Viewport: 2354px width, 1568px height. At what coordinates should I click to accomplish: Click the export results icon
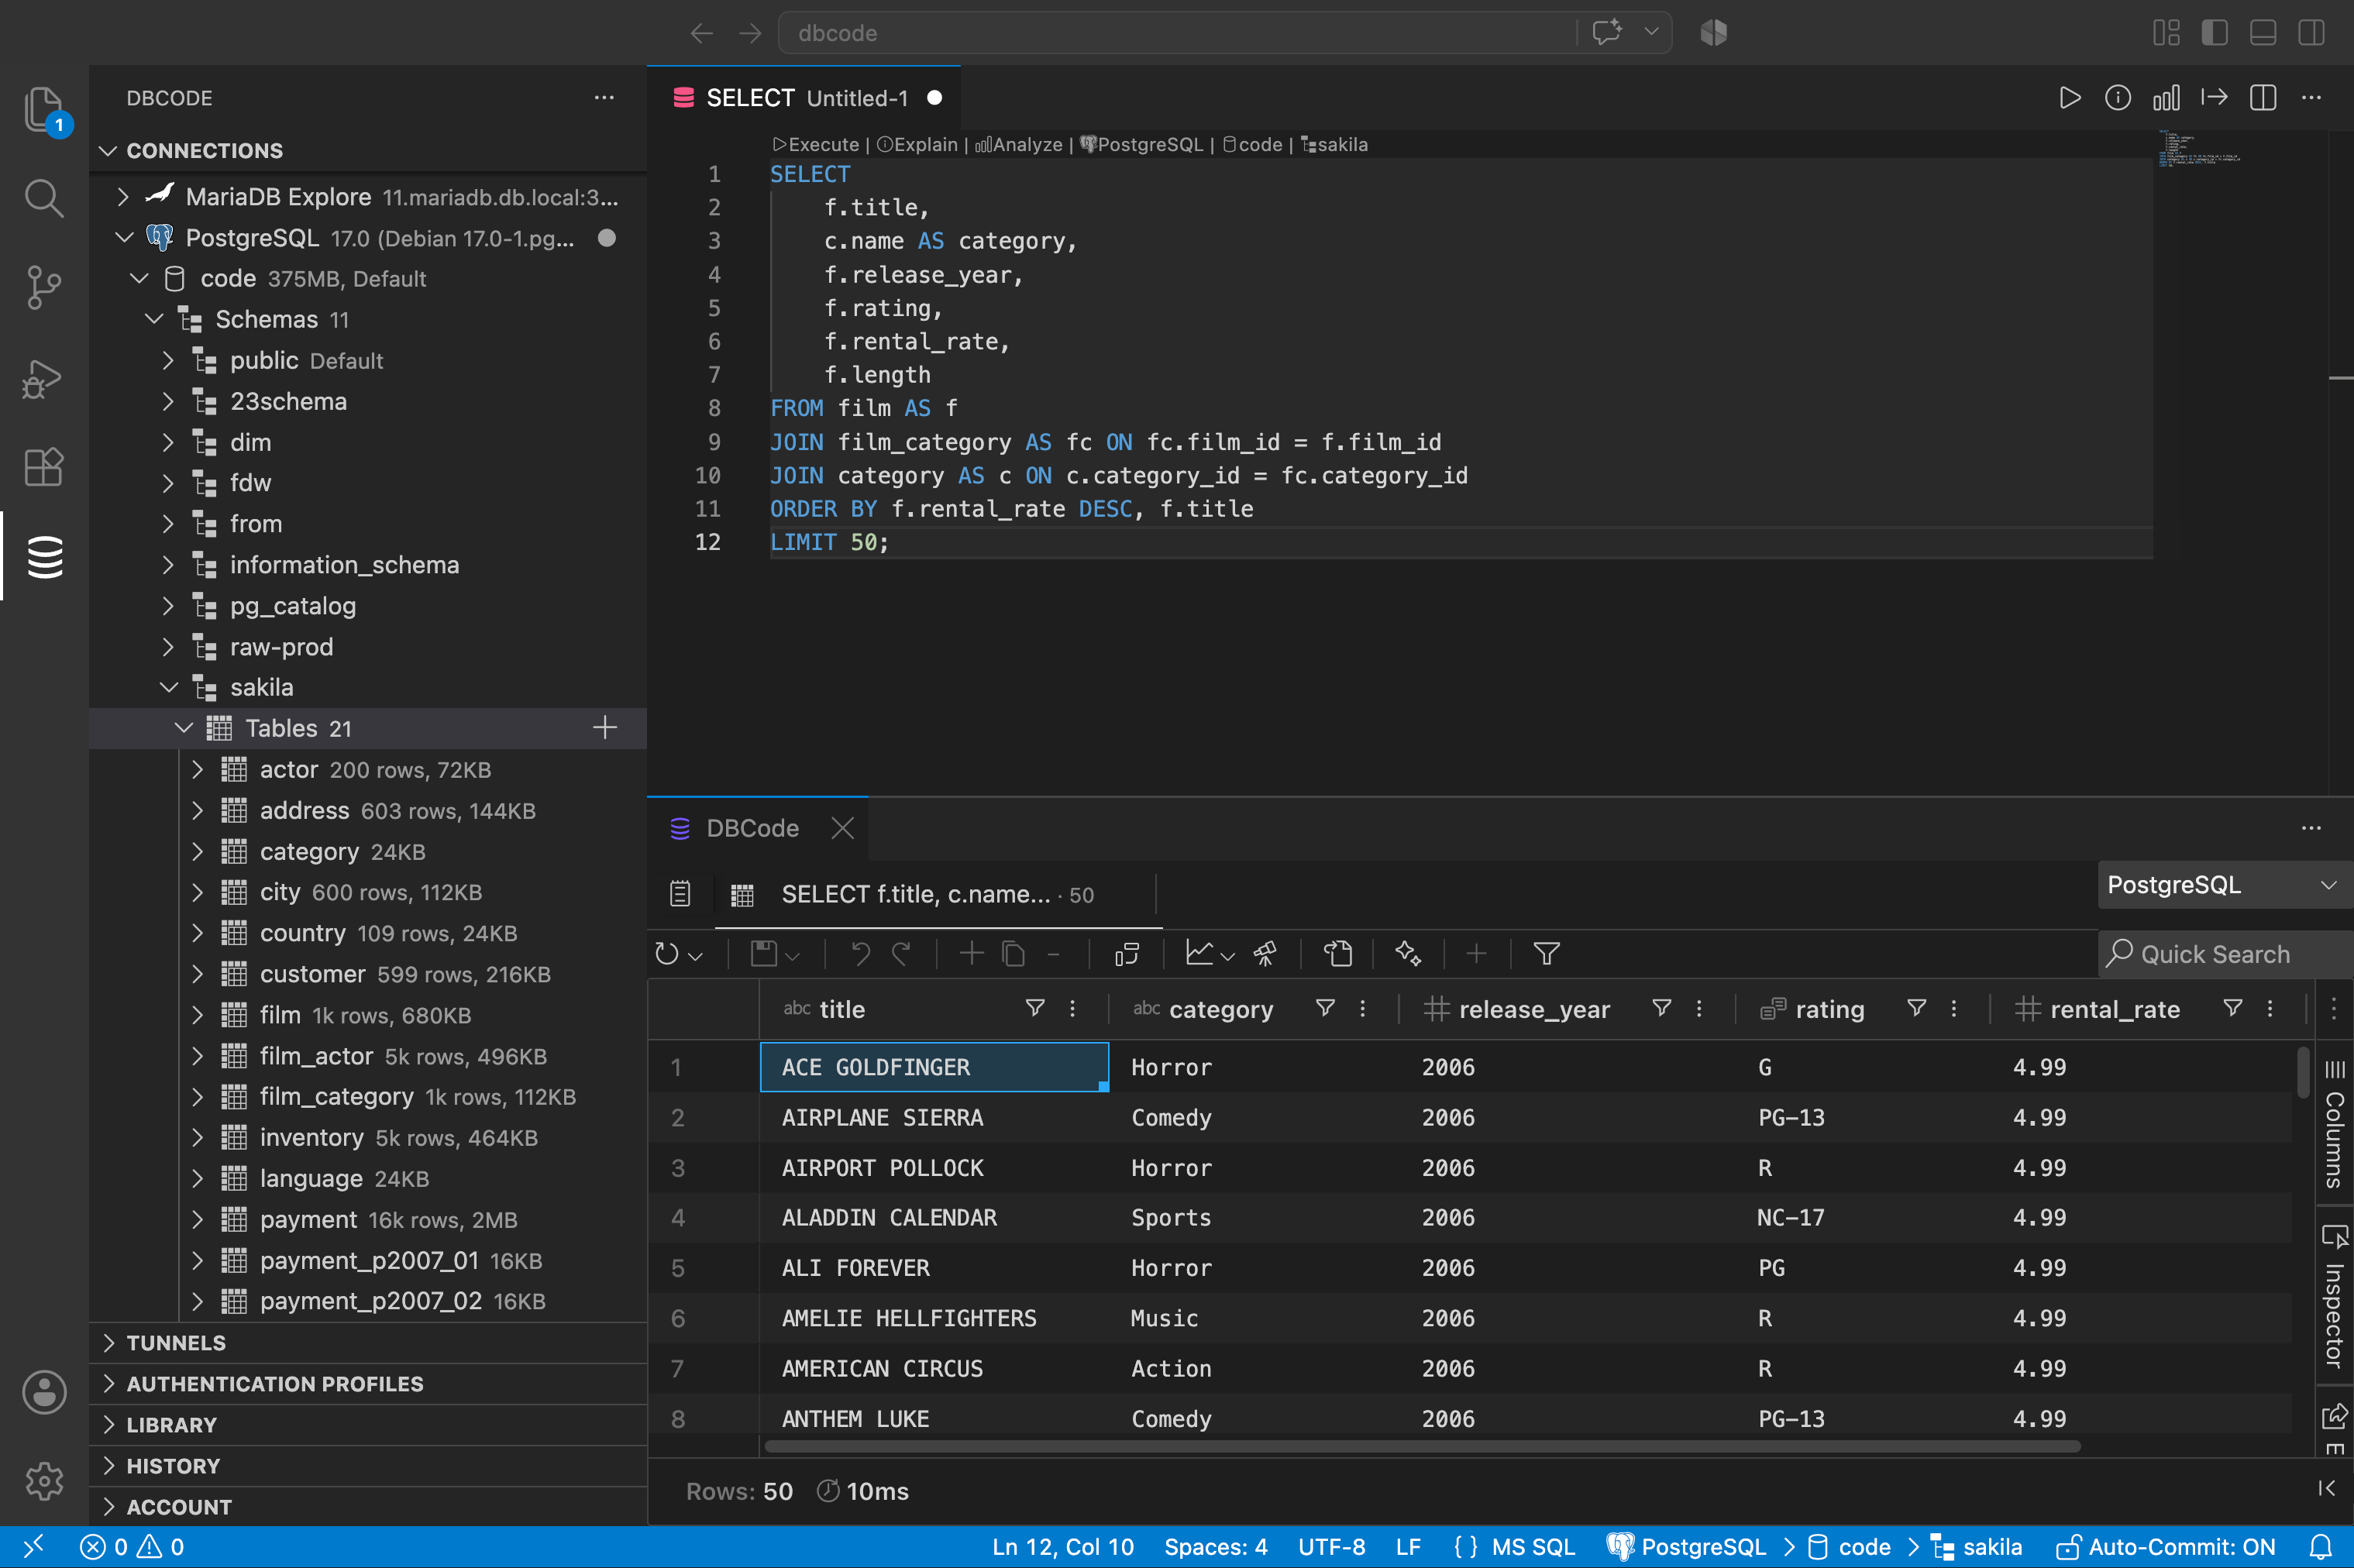tap(1338, 954)
